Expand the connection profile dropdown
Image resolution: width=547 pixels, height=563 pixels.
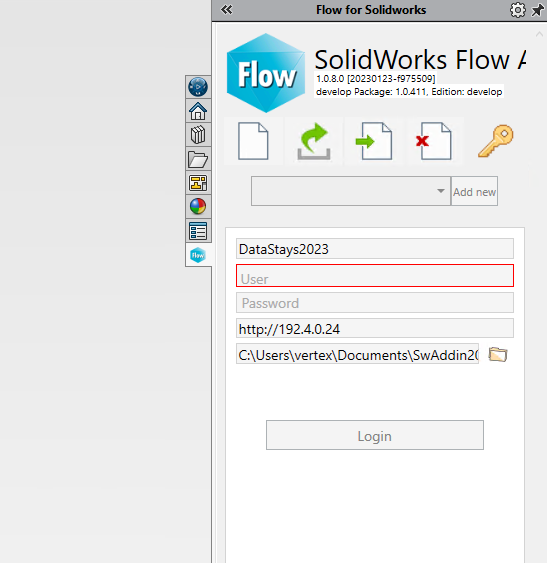[x=351, y=191]
